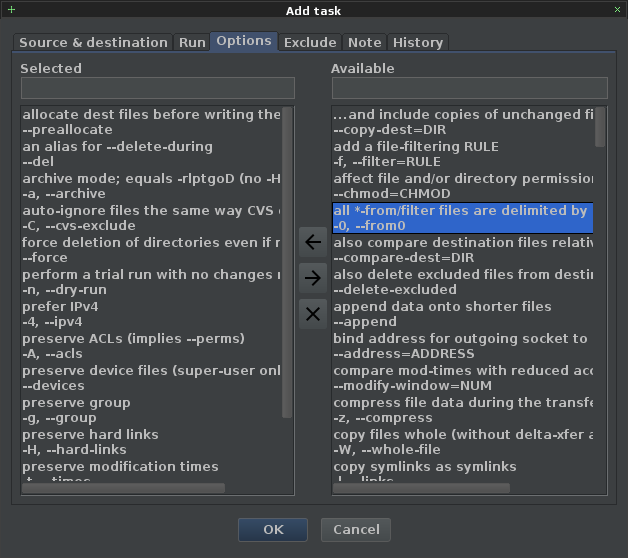628x558 pixels.
Task: Close the Add task dialog window
Action: tap(617, 10)
